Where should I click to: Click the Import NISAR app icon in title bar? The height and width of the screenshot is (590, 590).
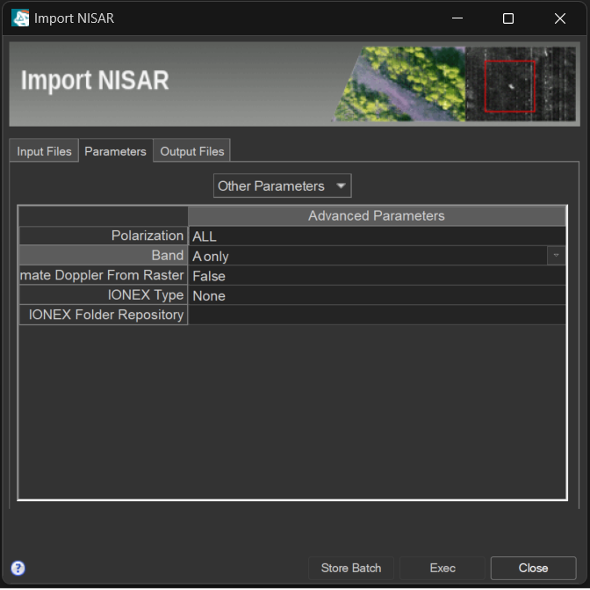point(20,18)
